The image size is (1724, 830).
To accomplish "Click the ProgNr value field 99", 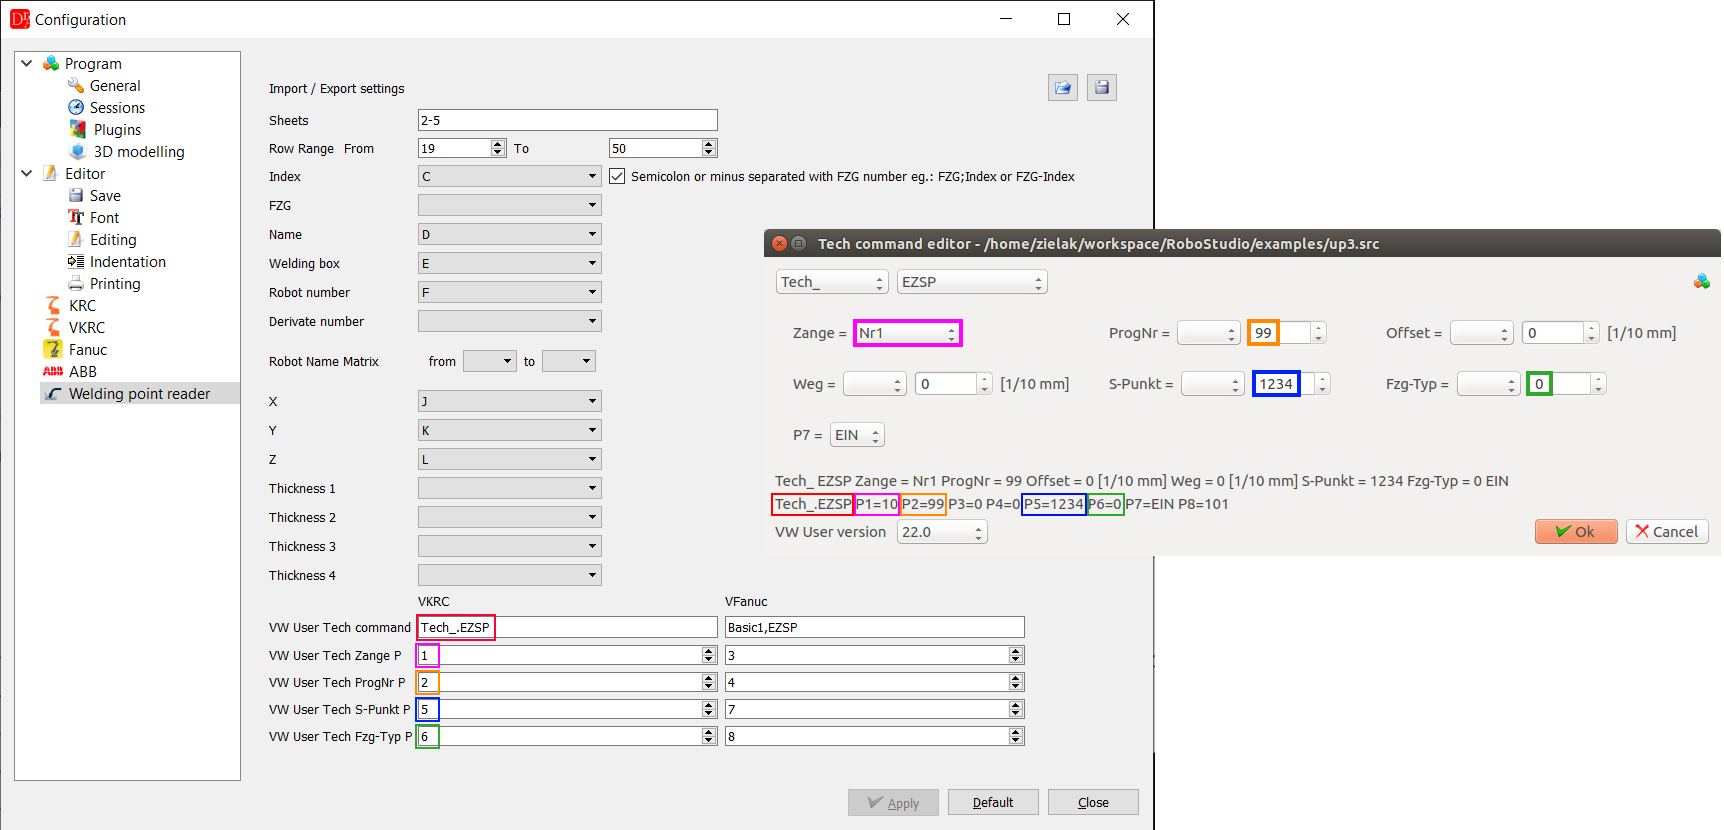I will click(x=1288, y=333).
